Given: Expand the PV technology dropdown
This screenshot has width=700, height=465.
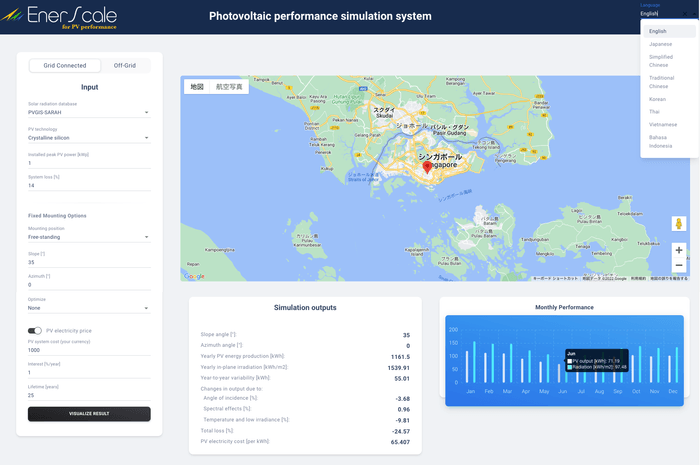Looking at the screenshot, I should point(89,138).
